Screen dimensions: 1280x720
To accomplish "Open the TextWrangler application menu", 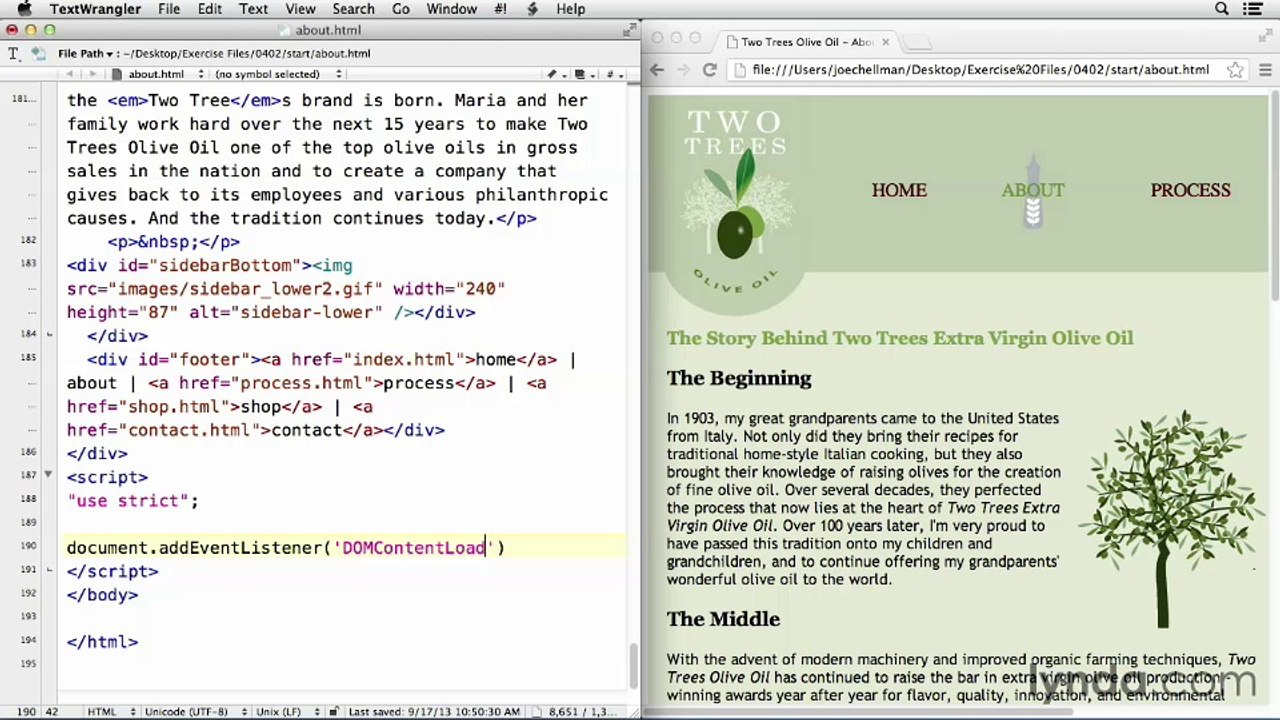I will 95,9.
